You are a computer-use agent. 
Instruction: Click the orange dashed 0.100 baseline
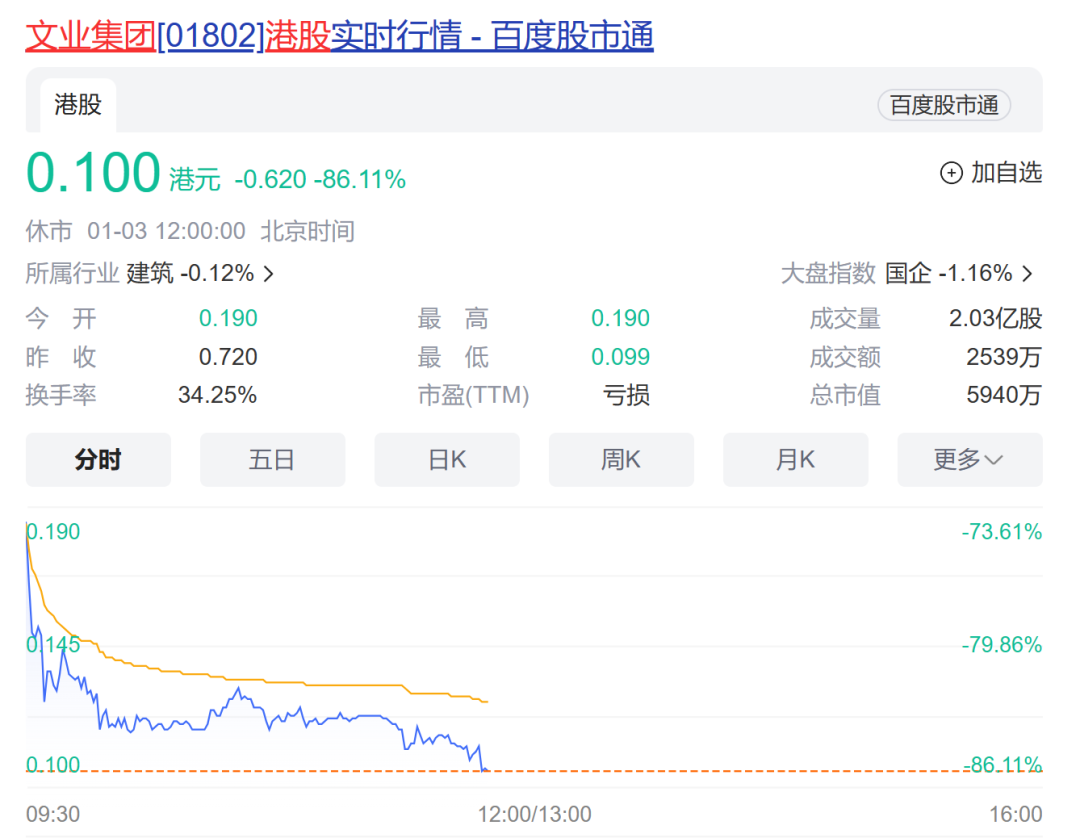pyautogui.click(x=700, y=771)
